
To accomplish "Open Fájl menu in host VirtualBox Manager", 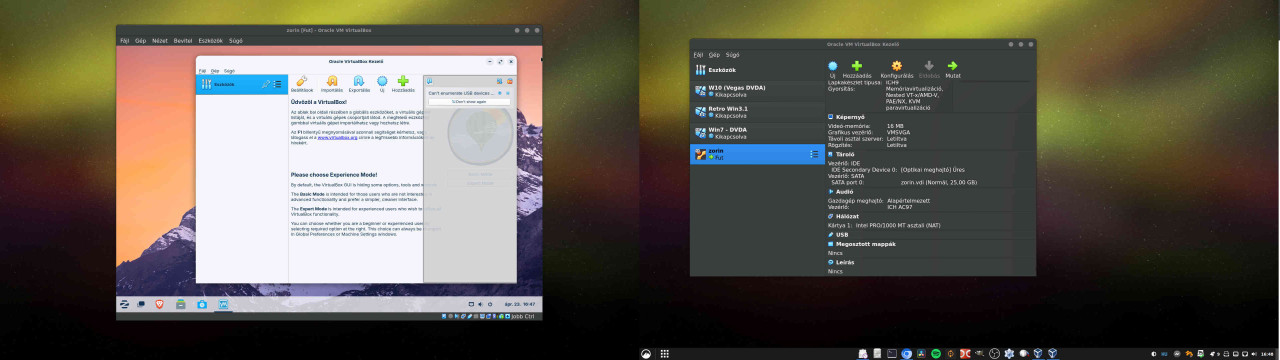I will point(699,54).
